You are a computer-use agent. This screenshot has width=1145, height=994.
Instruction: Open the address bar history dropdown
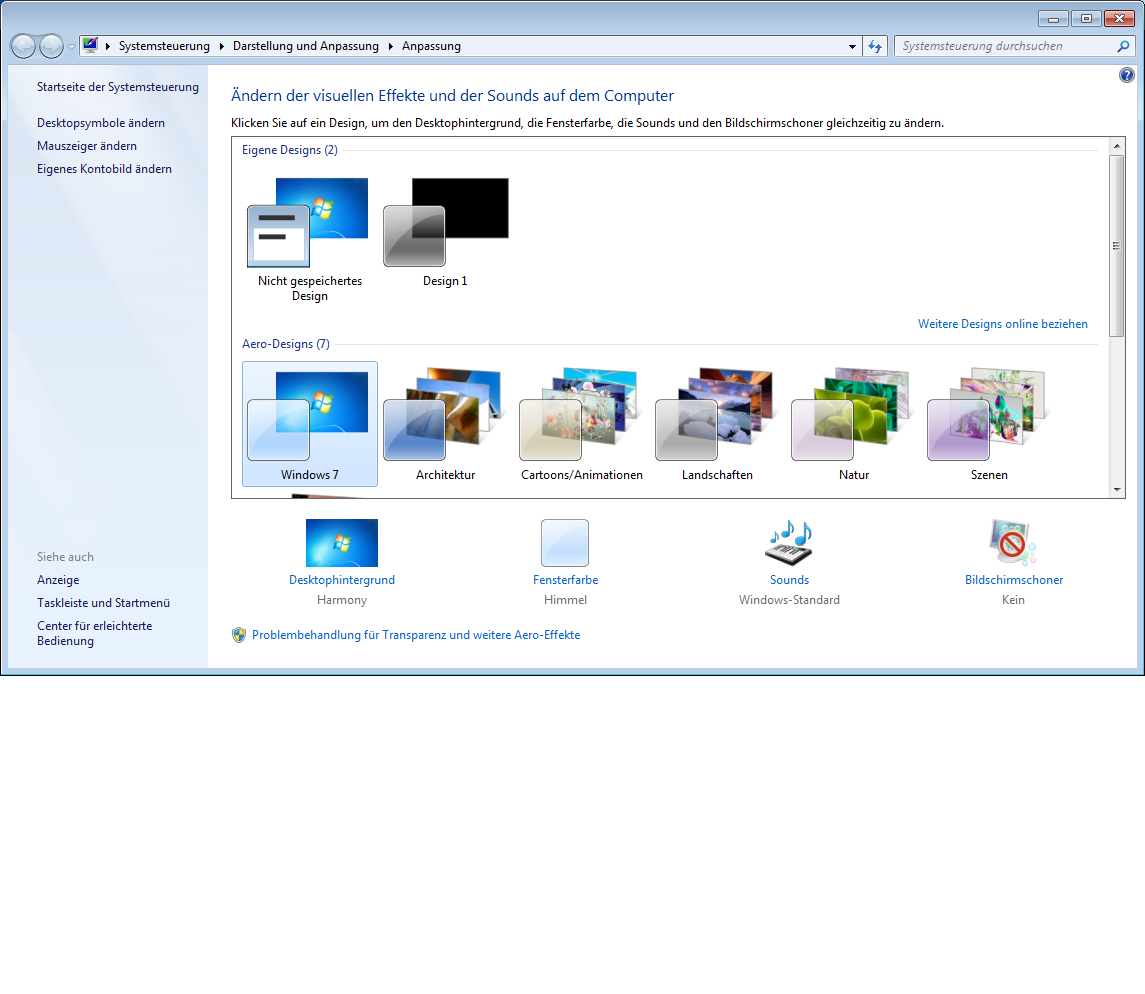852,46
